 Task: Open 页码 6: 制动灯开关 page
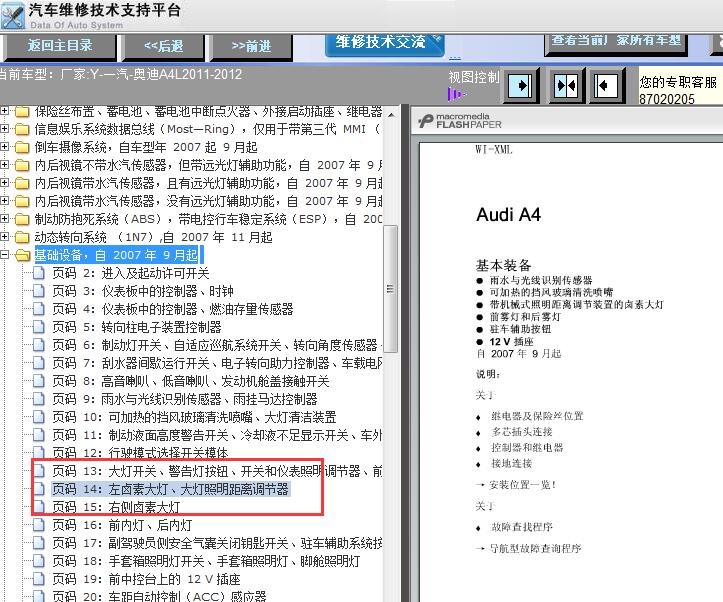click(x=217, y=345)
